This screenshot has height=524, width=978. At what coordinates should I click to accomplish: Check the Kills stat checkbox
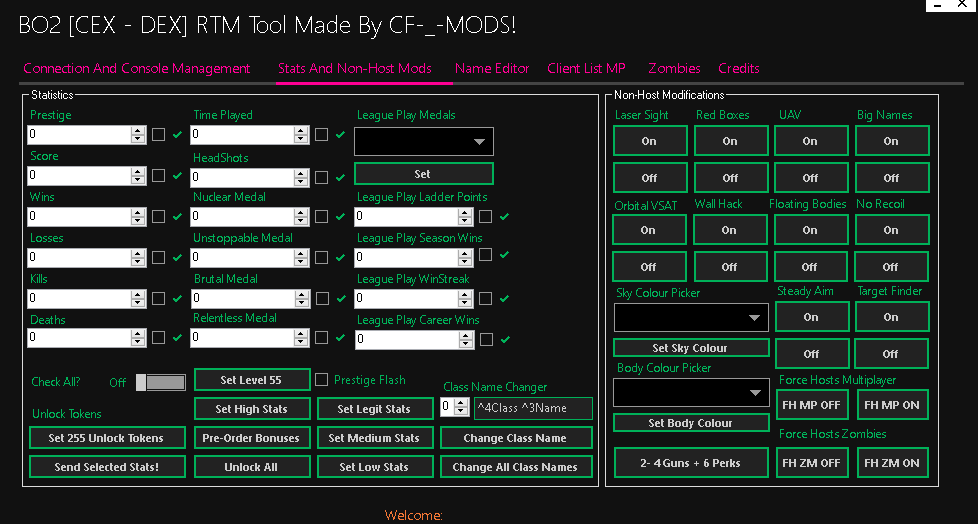[x=158, y=298]
